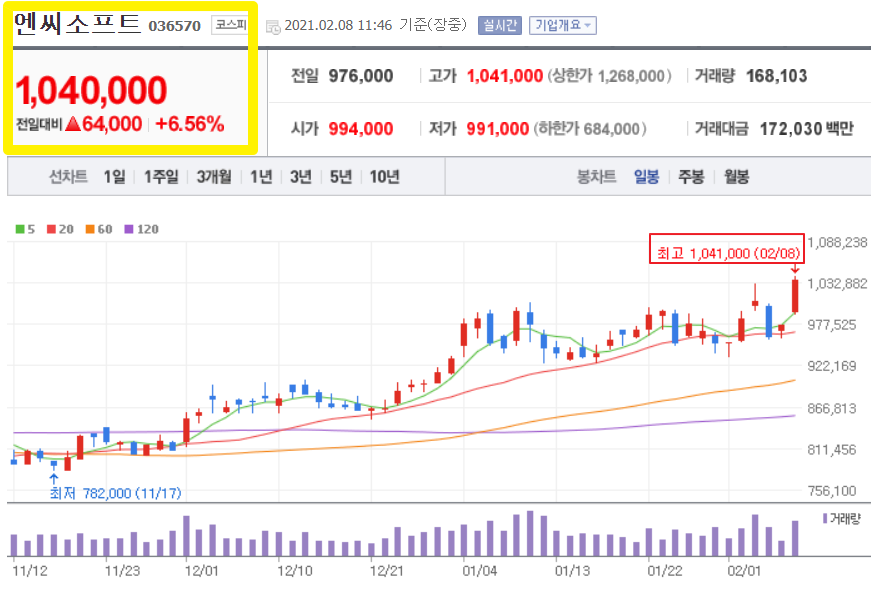Click the 11/12 date on chart axis
Image resolution: width=871 pixels, height=589 pixels.
[x=30, y=571]
